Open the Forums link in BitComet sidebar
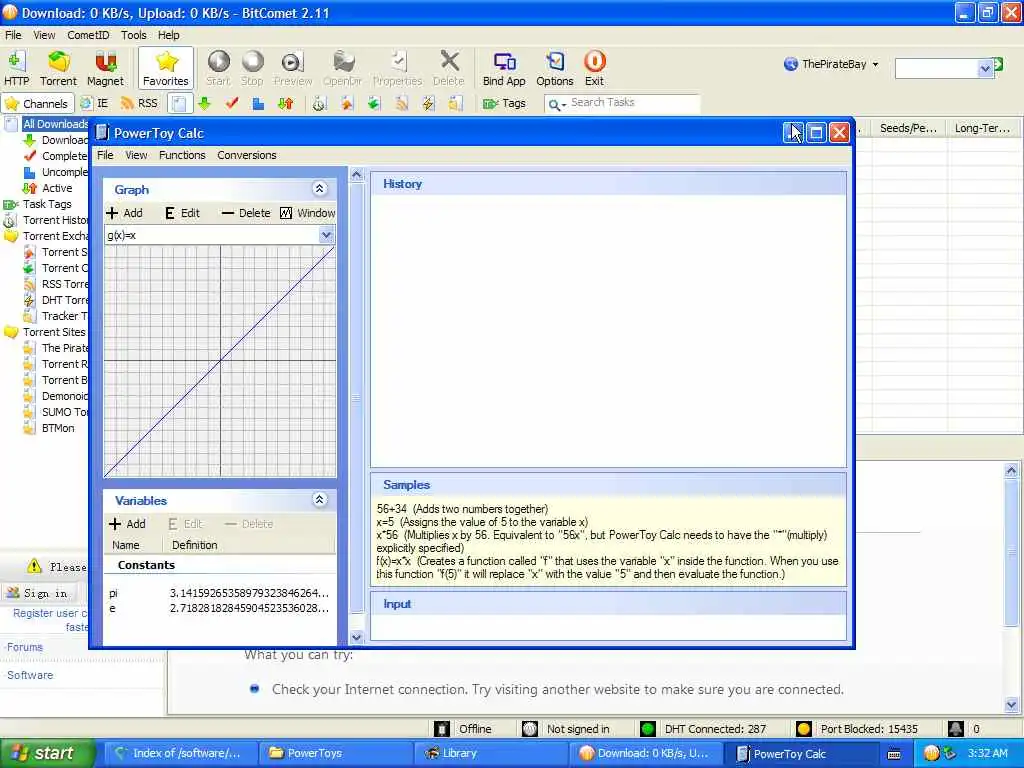Image resolution: width=1024 pixels, height=768 pixels. [24, 647]
